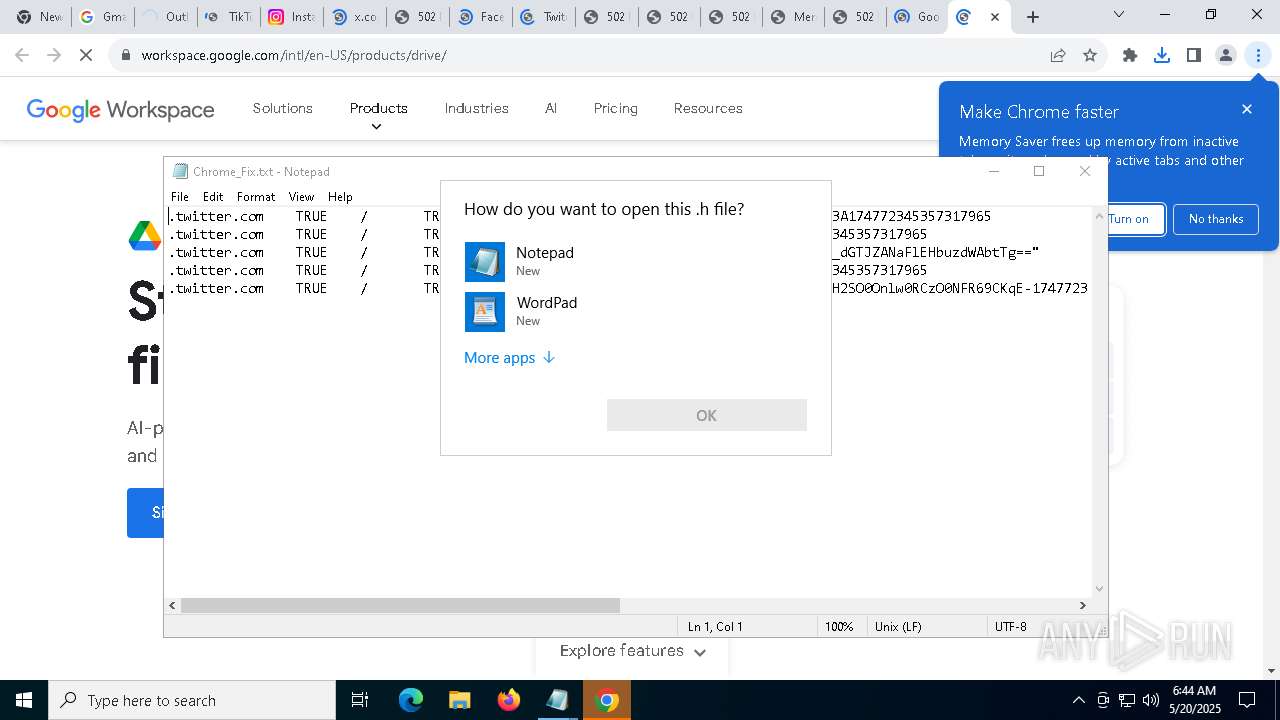The height and width of the screenshot is (720, 1280).
Task: Toggle Chrome side panel
Action: (1194, 55)
